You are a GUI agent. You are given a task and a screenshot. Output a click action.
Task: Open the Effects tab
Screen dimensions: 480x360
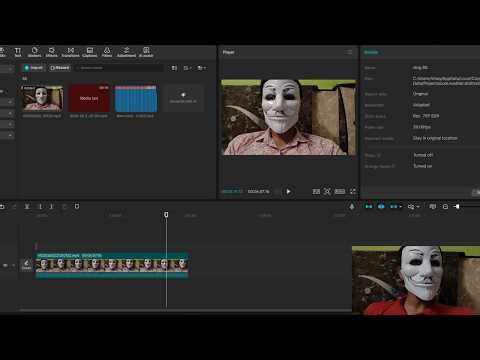[52, 52]
